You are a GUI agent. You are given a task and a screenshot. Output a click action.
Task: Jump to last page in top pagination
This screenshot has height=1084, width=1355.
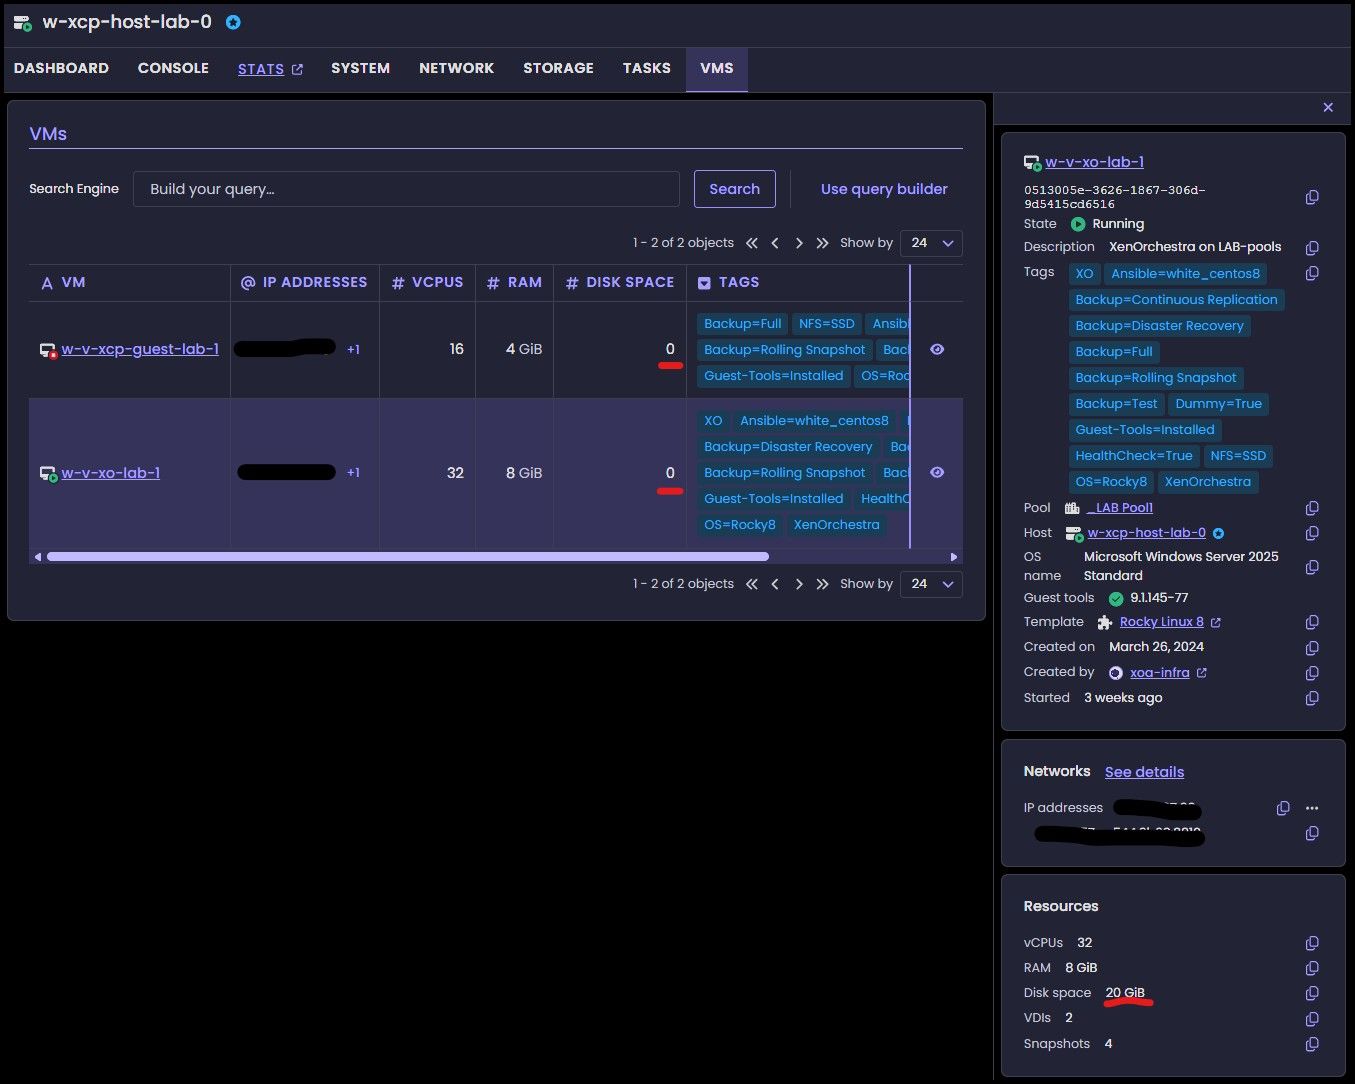click(x=822, y=243)
